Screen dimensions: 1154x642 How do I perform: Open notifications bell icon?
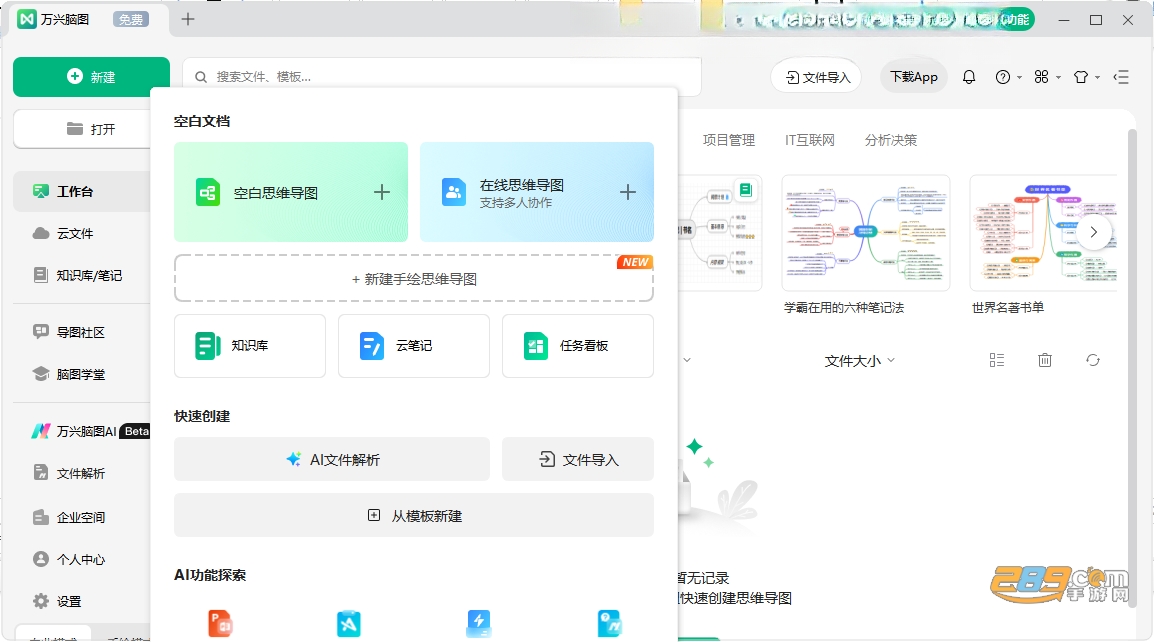click(x=969, y=77)
